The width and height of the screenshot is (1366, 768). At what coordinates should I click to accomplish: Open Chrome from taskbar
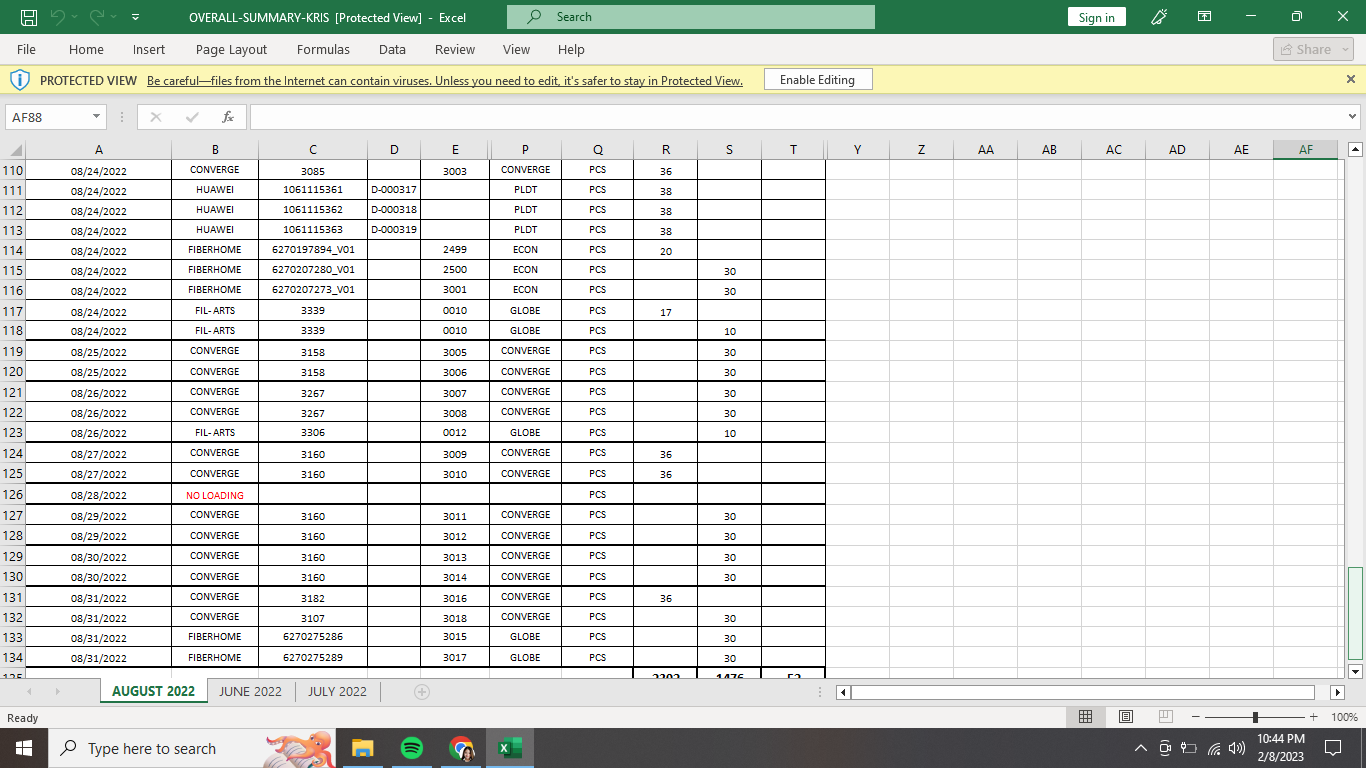point(460,748)
